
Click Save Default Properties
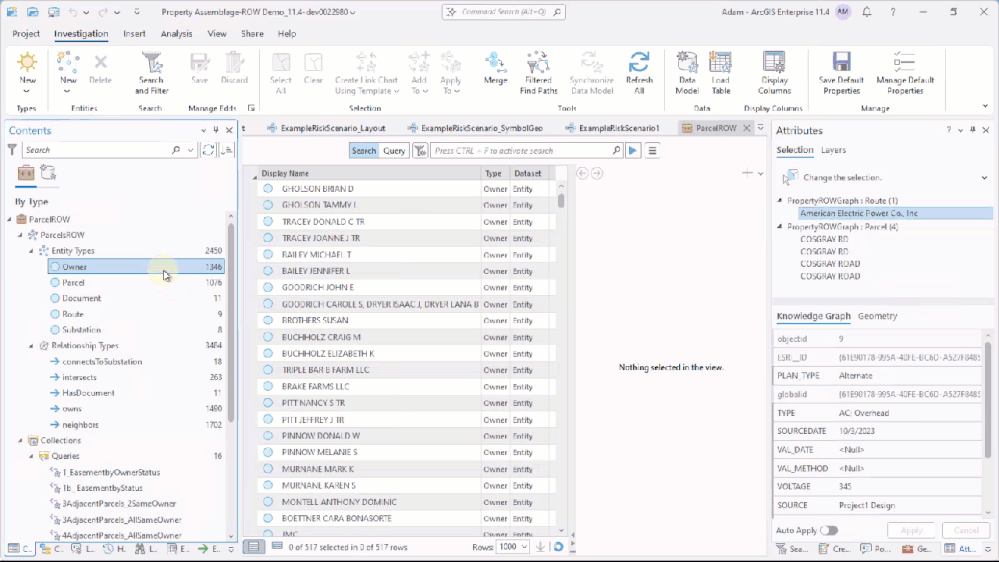tap(841, 73)
